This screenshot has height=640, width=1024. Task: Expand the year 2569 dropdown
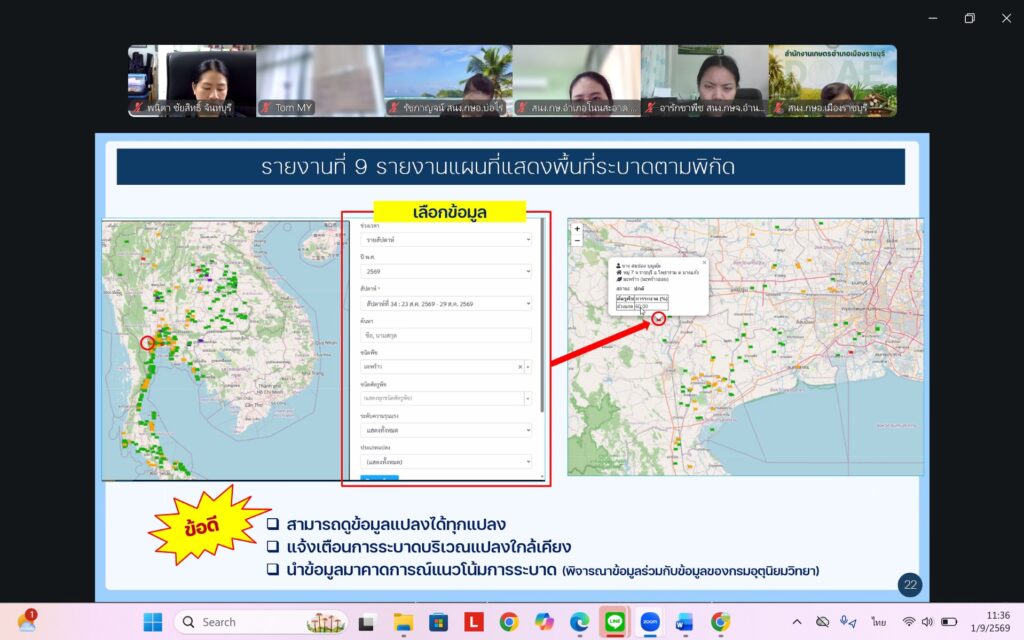446,271
